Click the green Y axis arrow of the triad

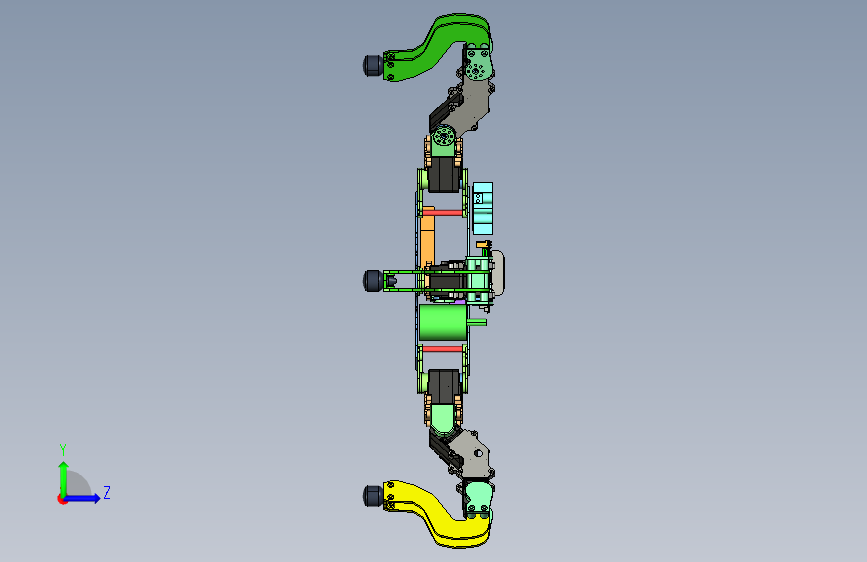pyautogui.click(x=64, y=478)
